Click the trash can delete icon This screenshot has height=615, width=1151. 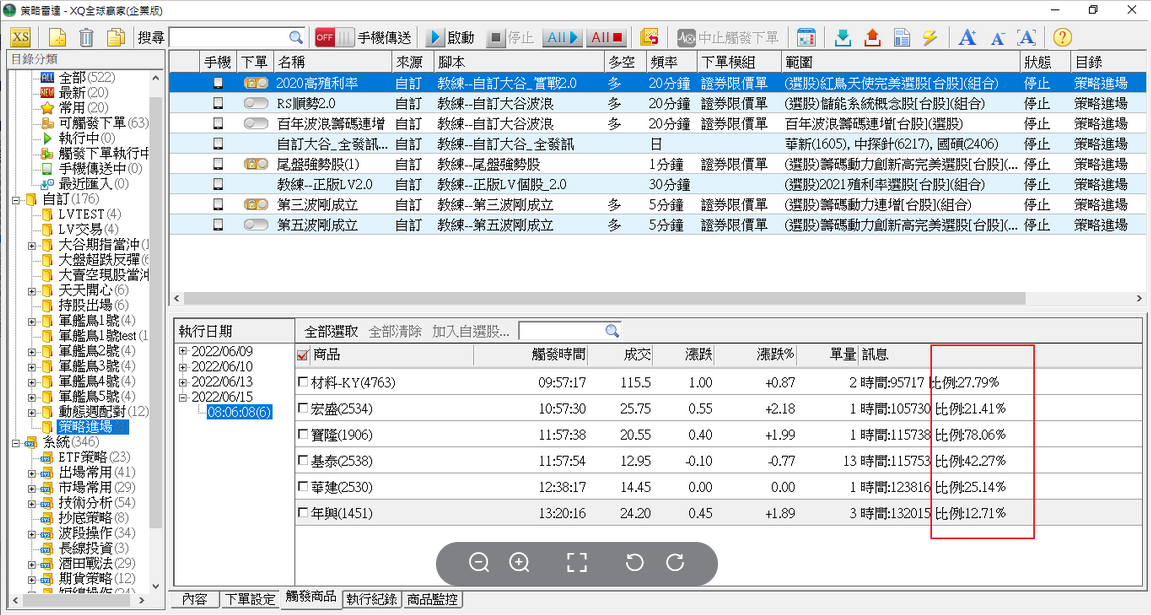pyautogui.click(x=87, y=38)
